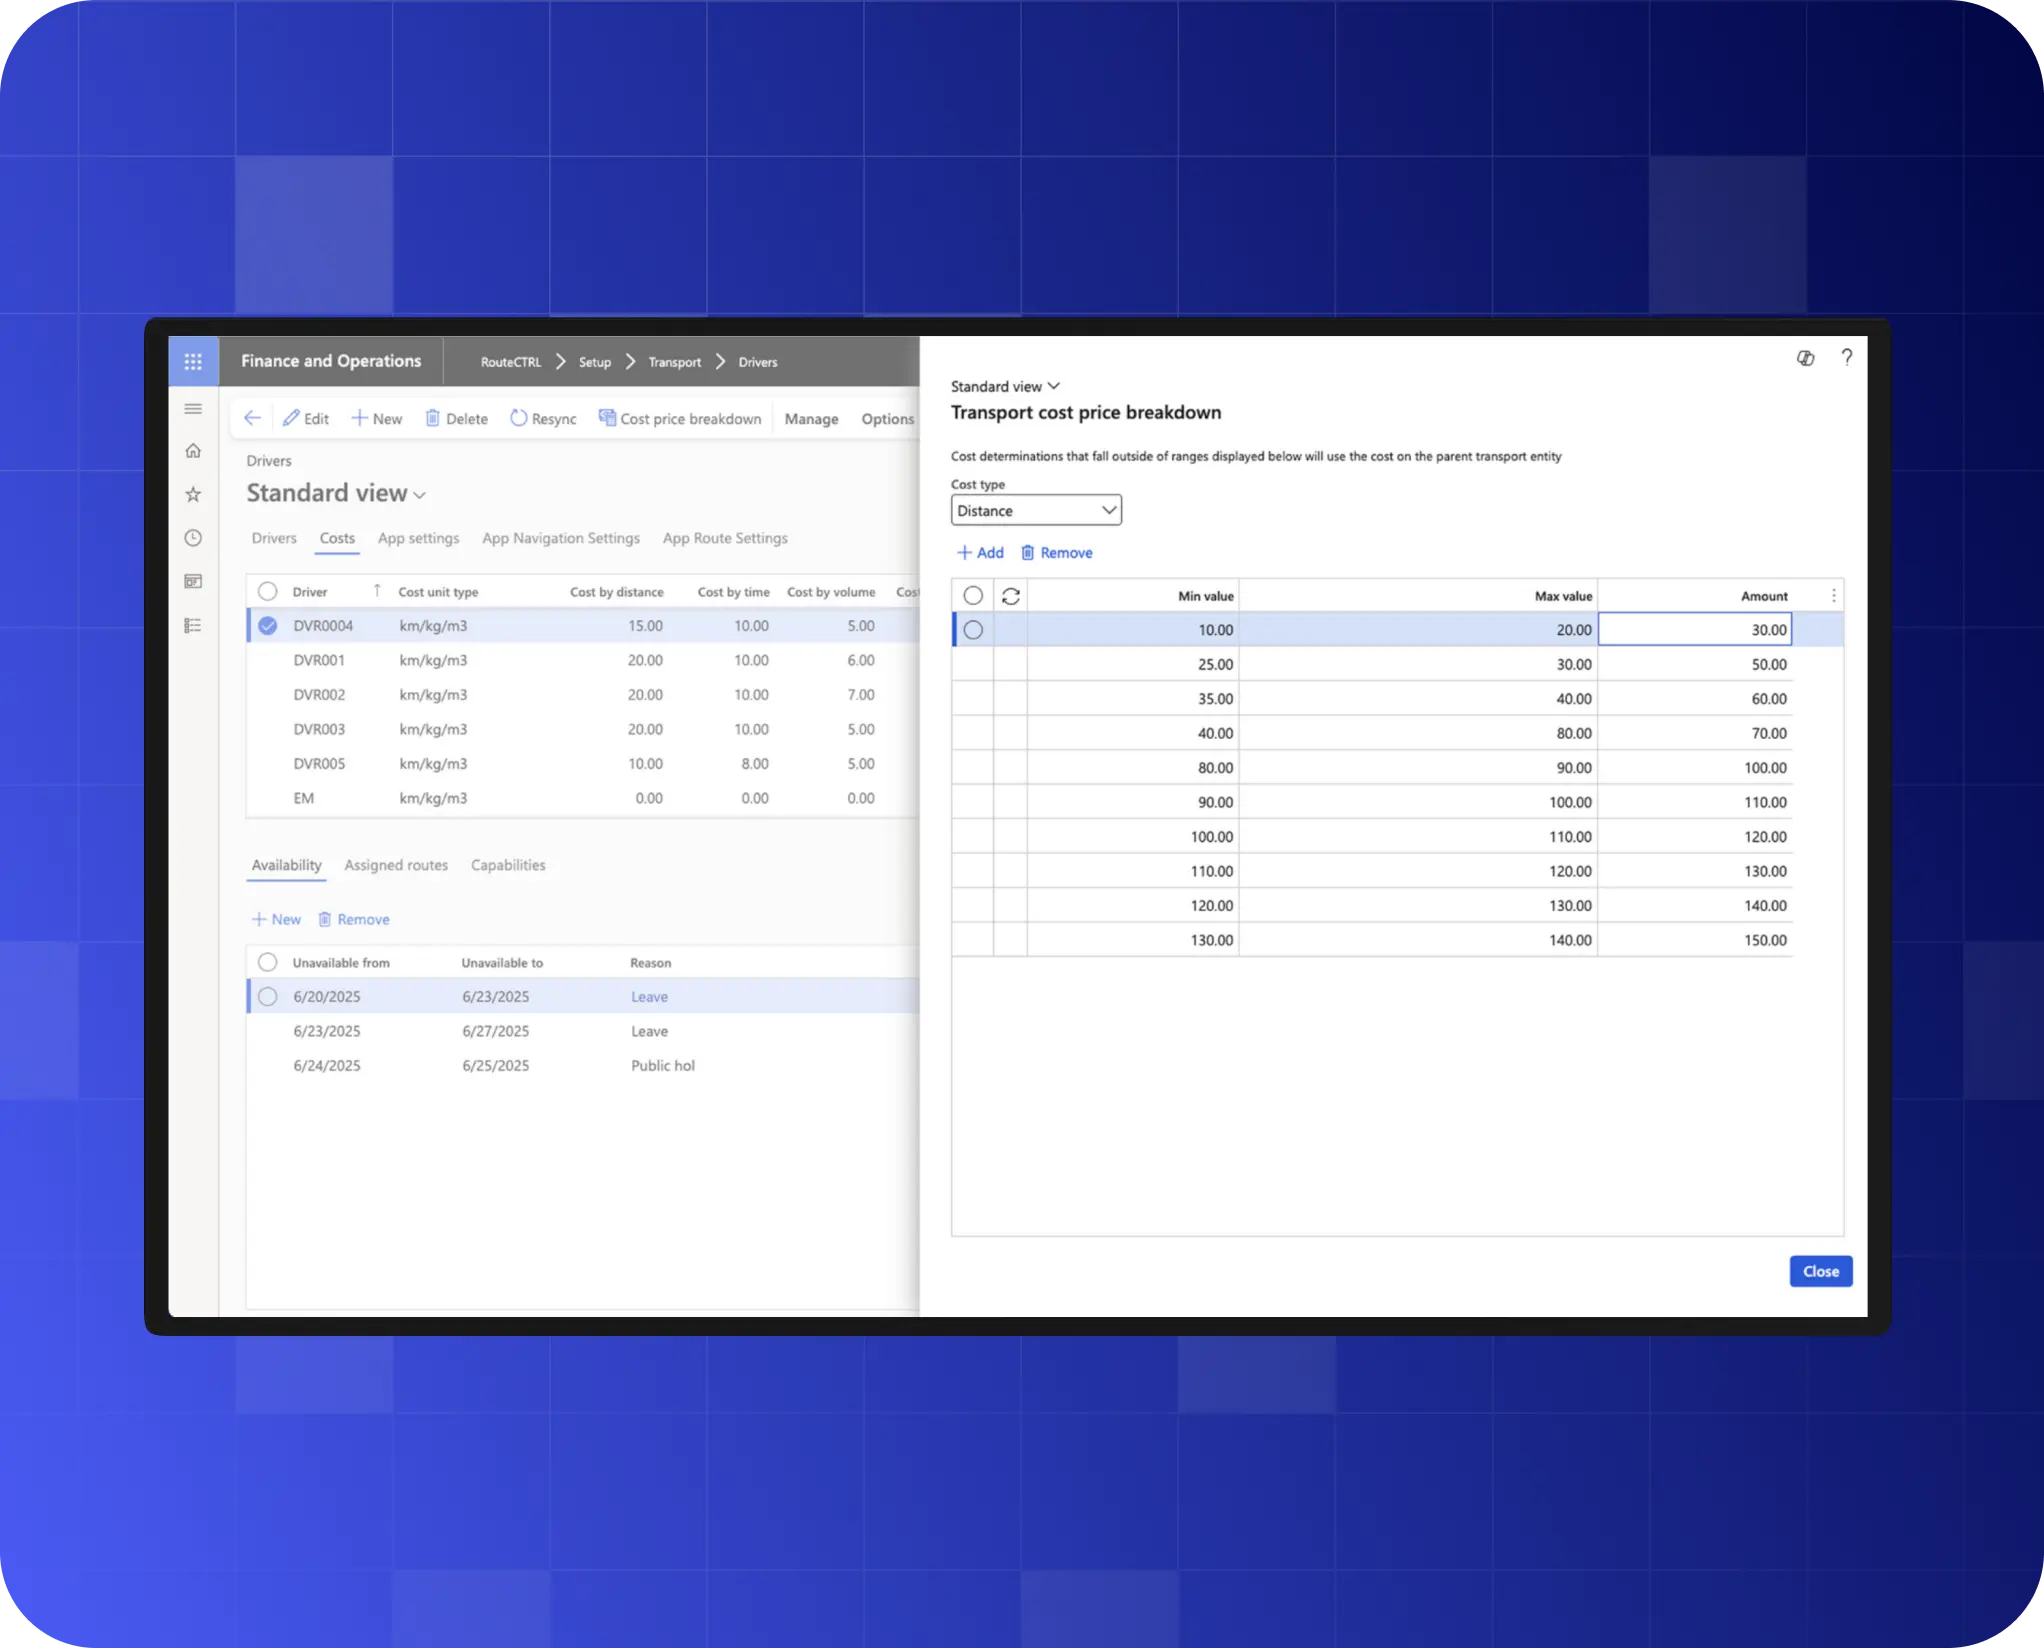
Task: Toggle select-all circle in breakdown grid
Action: [x=973, y=596]
